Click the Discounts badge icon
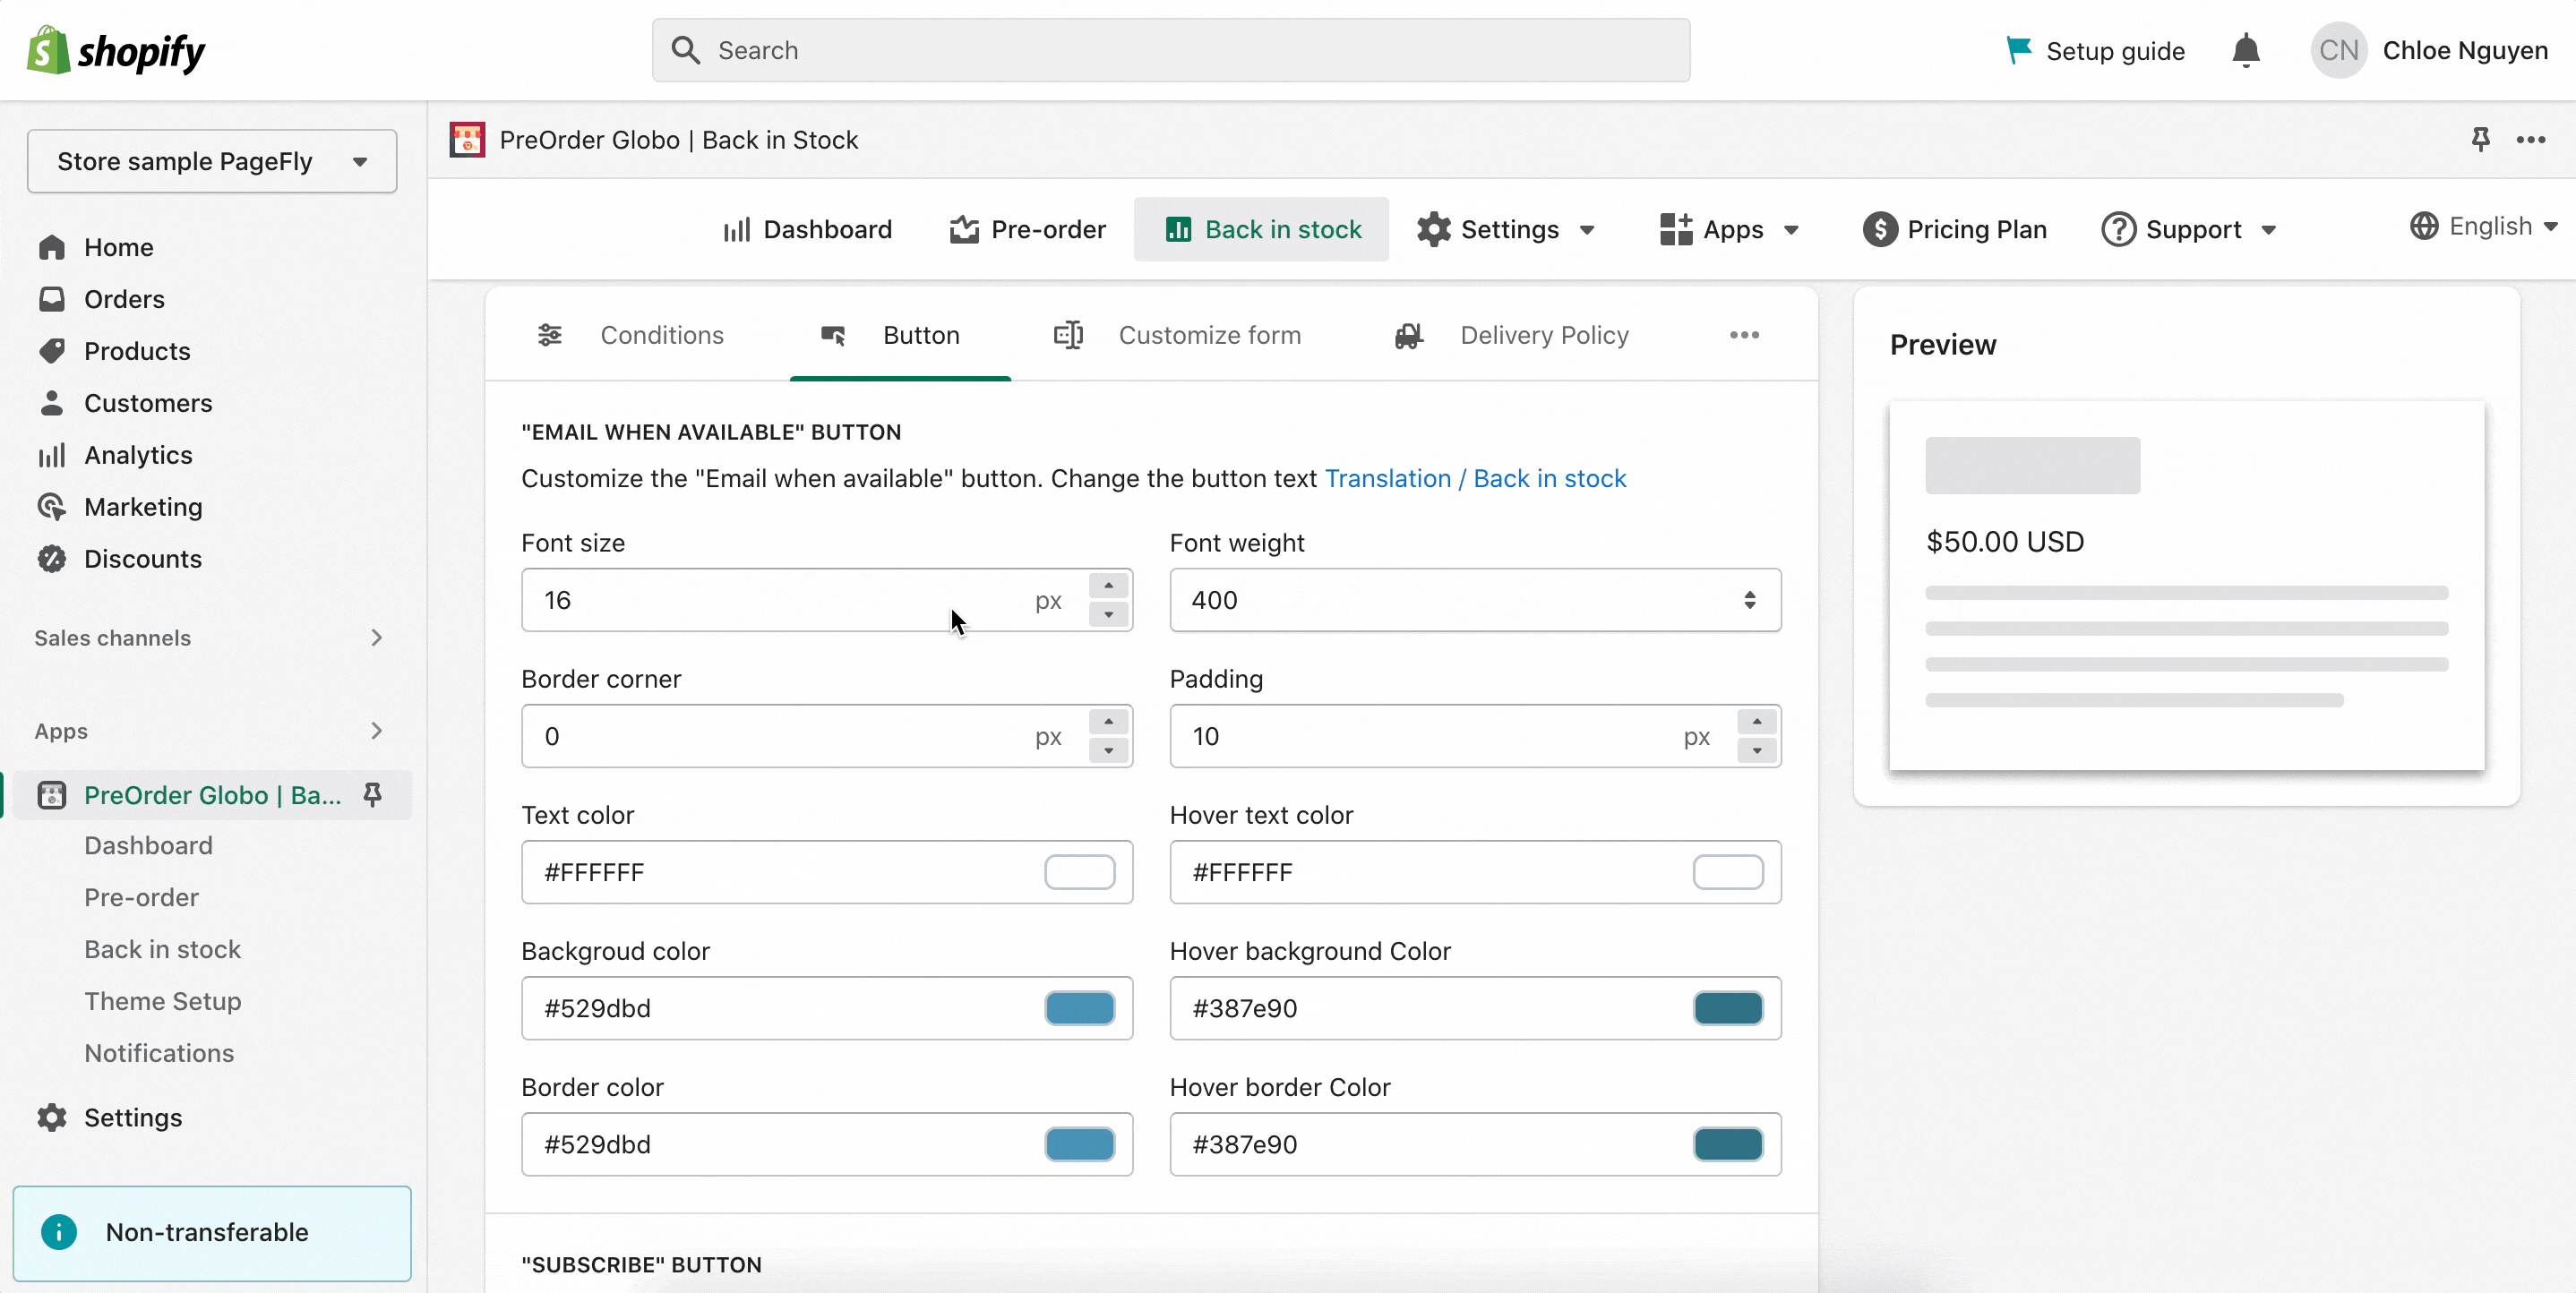 52,559
